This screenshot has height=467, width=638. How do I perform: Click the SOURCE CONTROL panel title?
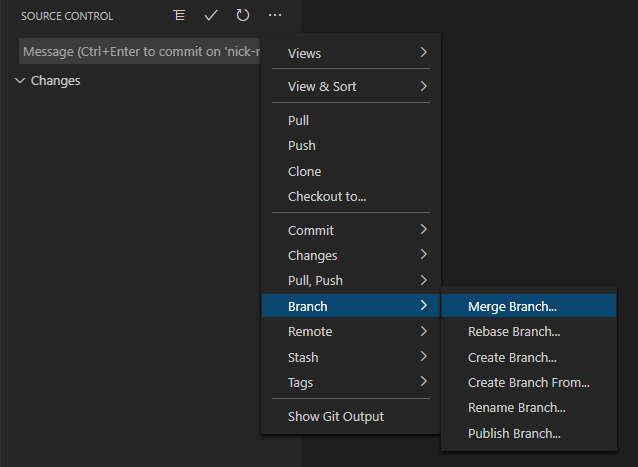coord(67,16)
